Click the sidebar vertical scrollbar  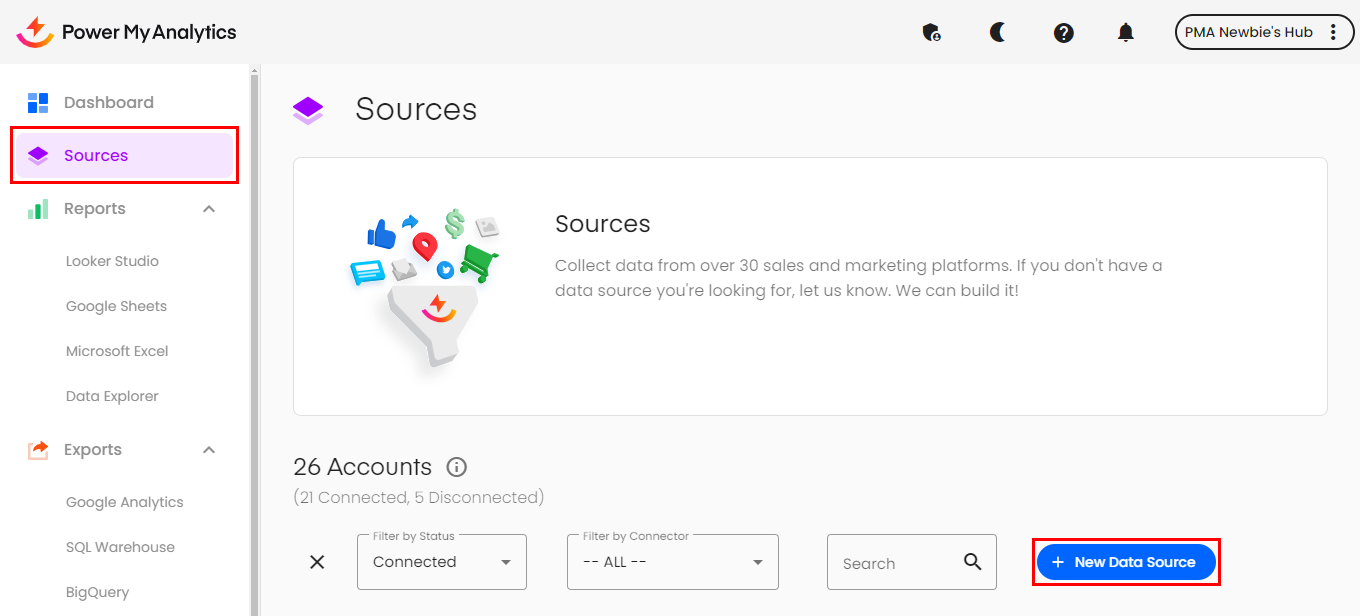(254, 340)
